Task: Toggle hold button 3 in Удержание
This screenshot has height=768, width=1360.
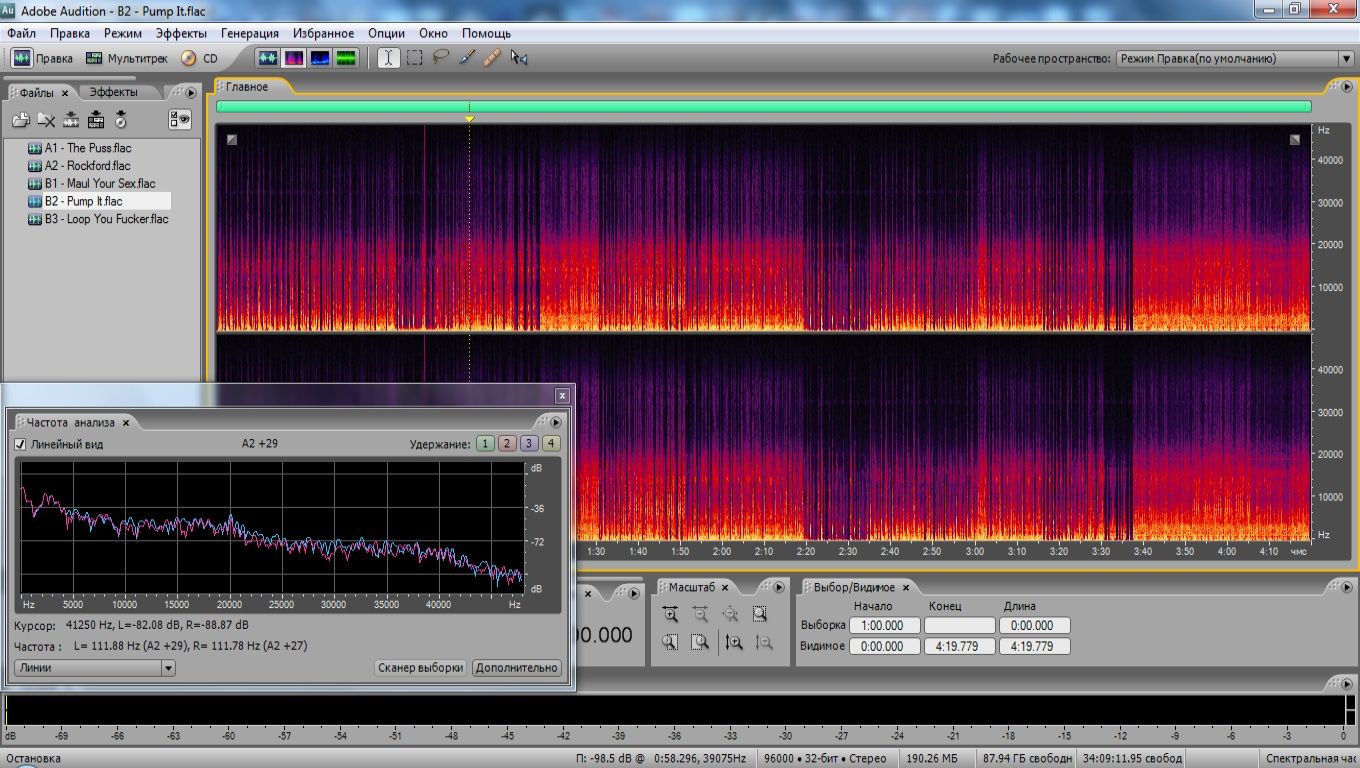Action: pyautogui.click(x=529, y=444)
